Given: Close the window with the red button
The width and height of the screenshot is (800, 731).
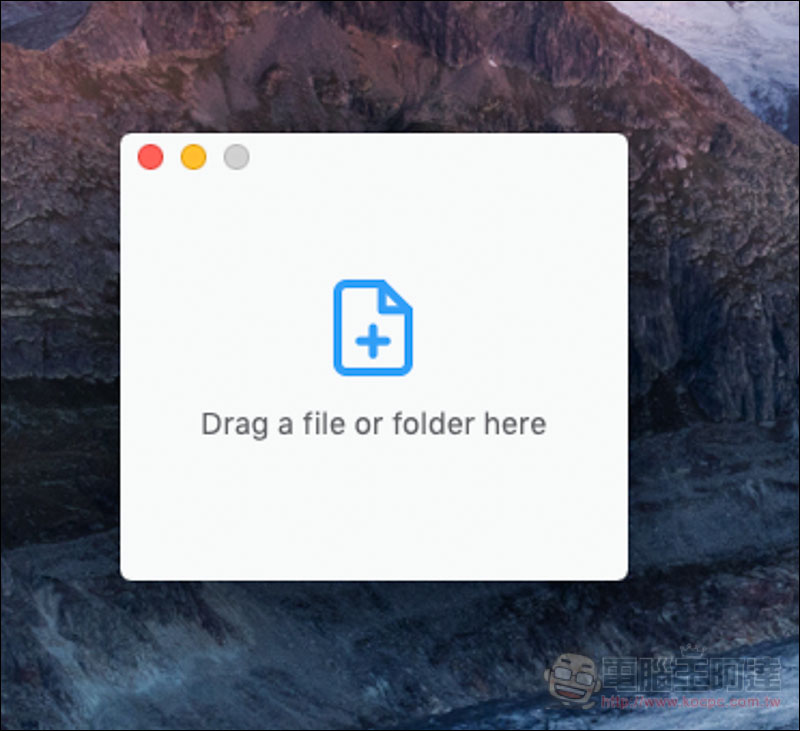Looking at the screenshot, I should point(150,157).
